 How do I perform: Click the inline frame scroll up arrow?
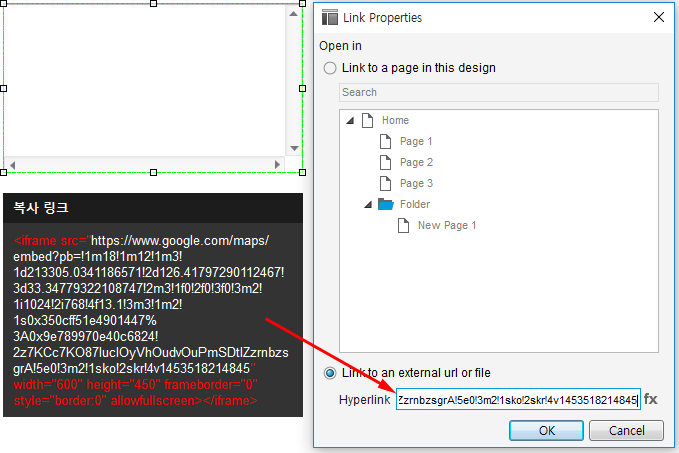tap(294, 14)
